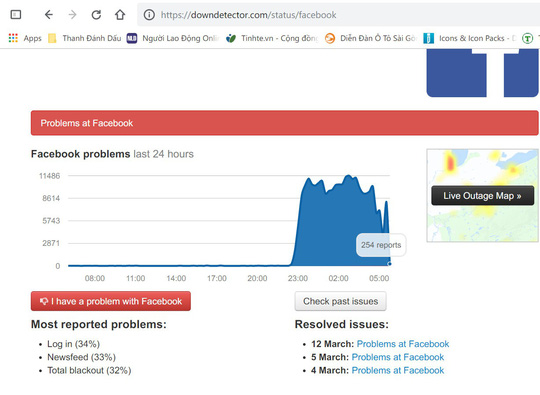Open the Live Outage Map
Image resolution: width=540 pixels, height=395 pixels.
coord(482,196)
